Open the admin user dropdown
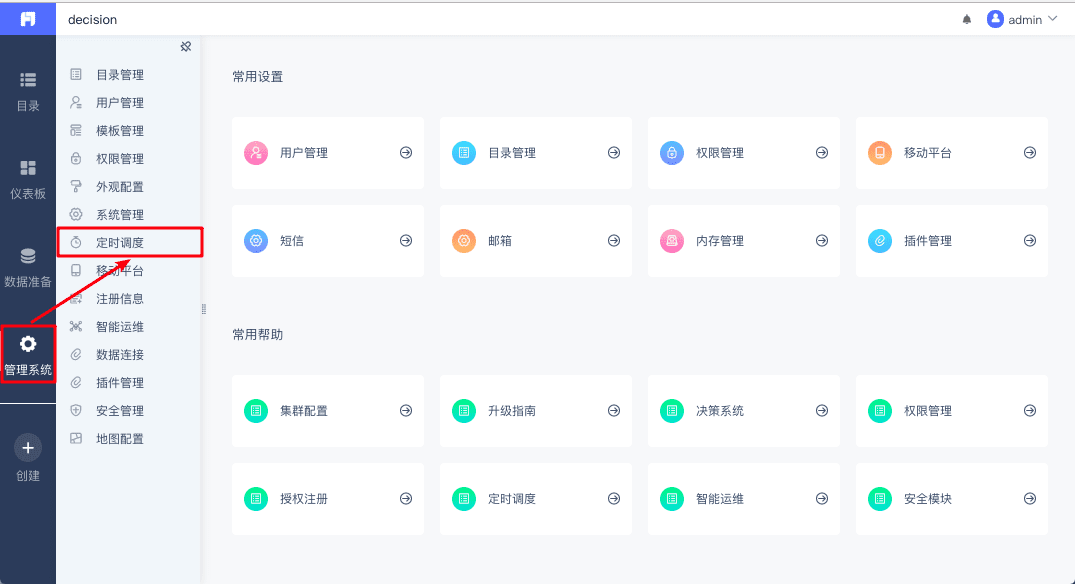 pos(1022,20)
